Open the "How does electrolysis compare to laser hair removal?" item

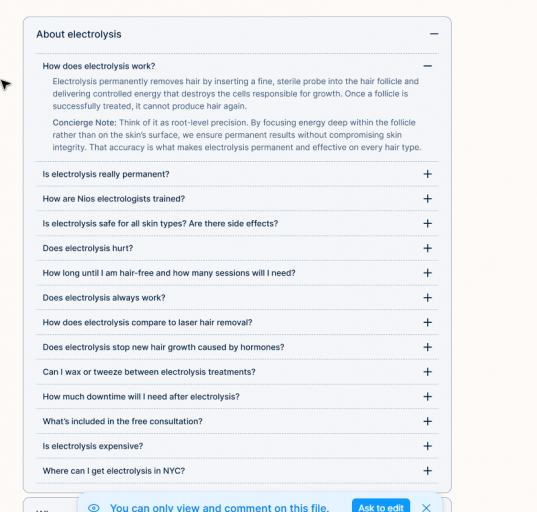click(x=237, y=322)
